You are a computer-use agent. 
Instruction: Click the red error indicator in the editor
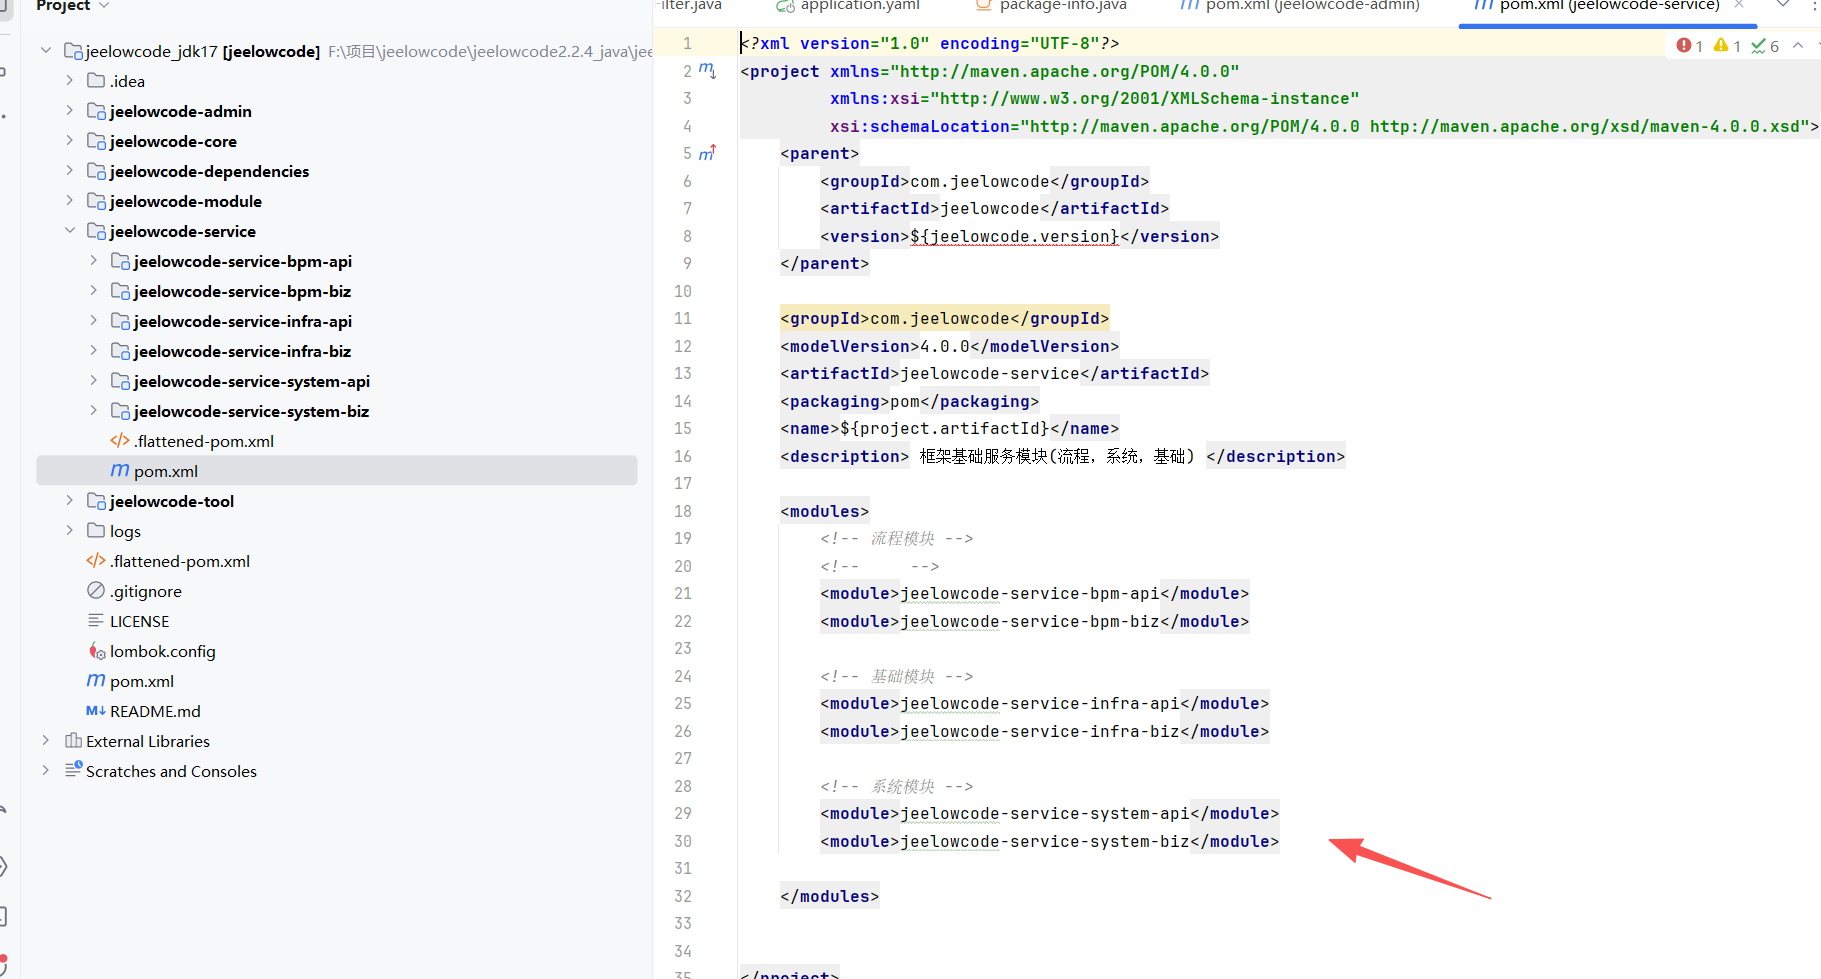point(1689,46)
